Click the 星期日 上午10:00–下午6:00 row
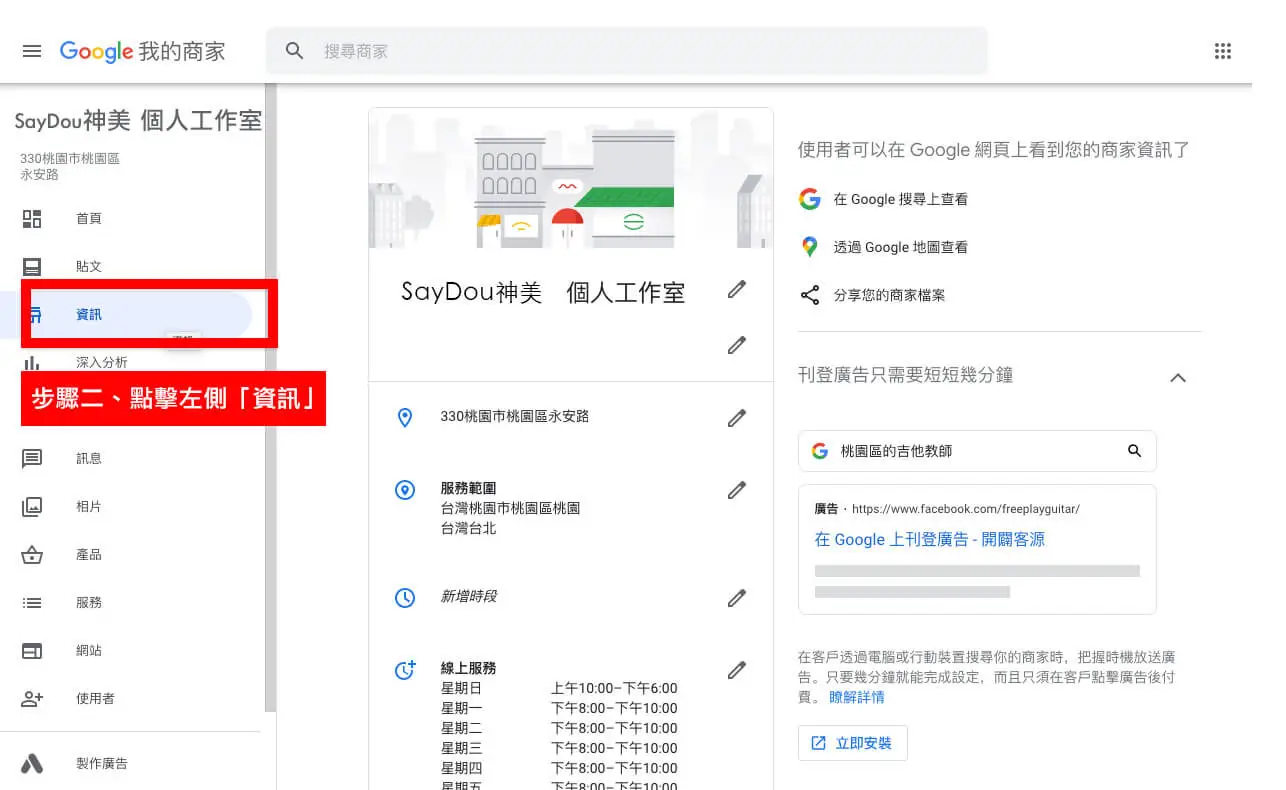This screenshot has height=790, width=1286. pyautogui.click(x=559, y=688)
